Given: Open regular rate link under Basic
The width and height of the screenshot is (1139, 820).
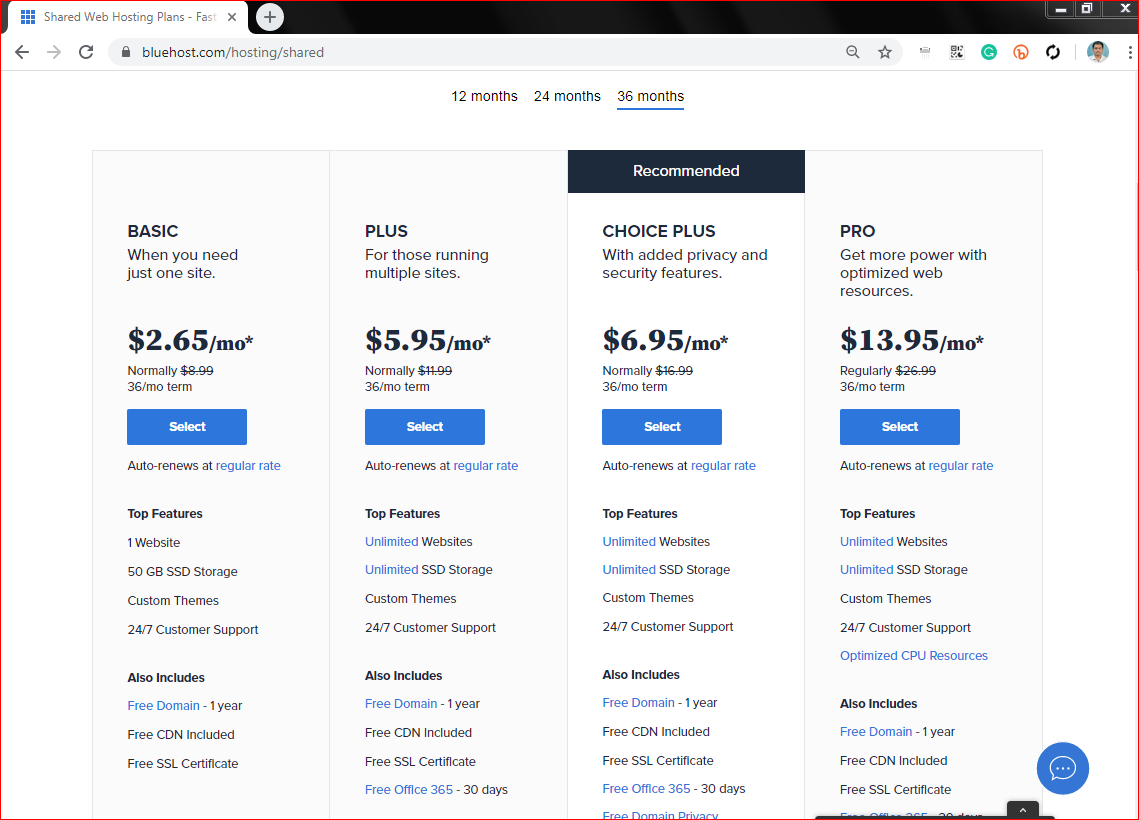Looking at the screenshot, I should point(248,466).
